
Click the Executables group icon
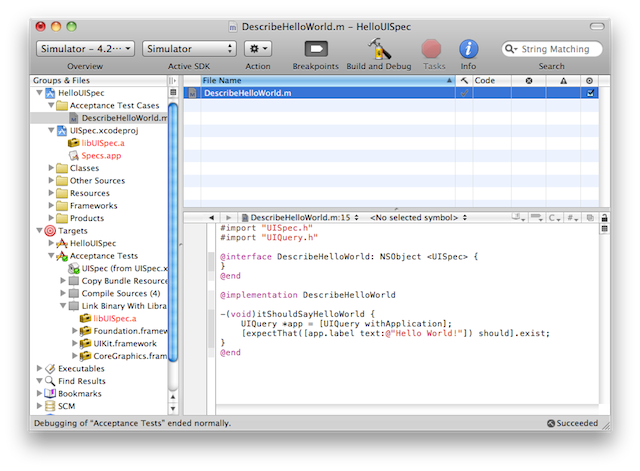click(50, 369)
